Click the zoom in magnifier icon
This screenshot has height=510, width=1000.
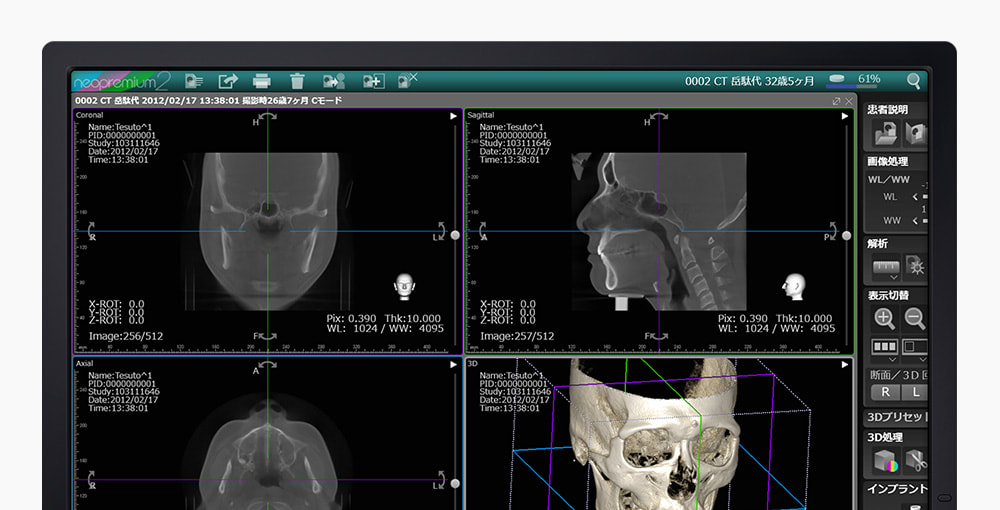point(885,318)
